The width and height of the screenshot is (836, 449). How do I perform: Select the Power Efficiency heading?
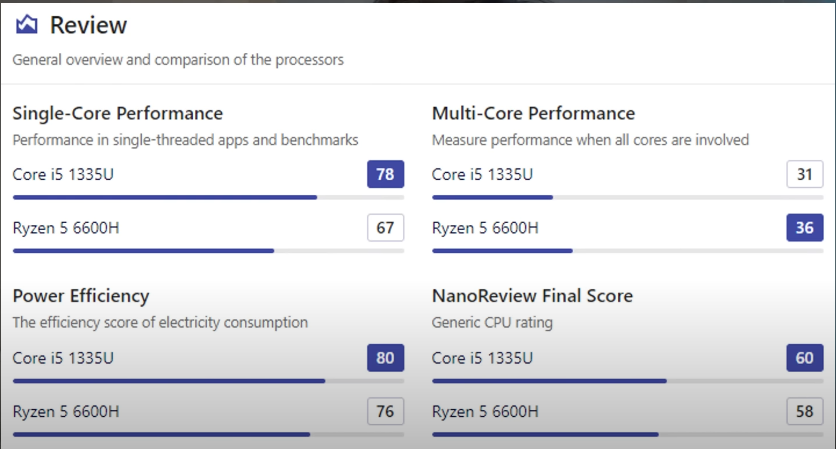[x=81, y=296]
